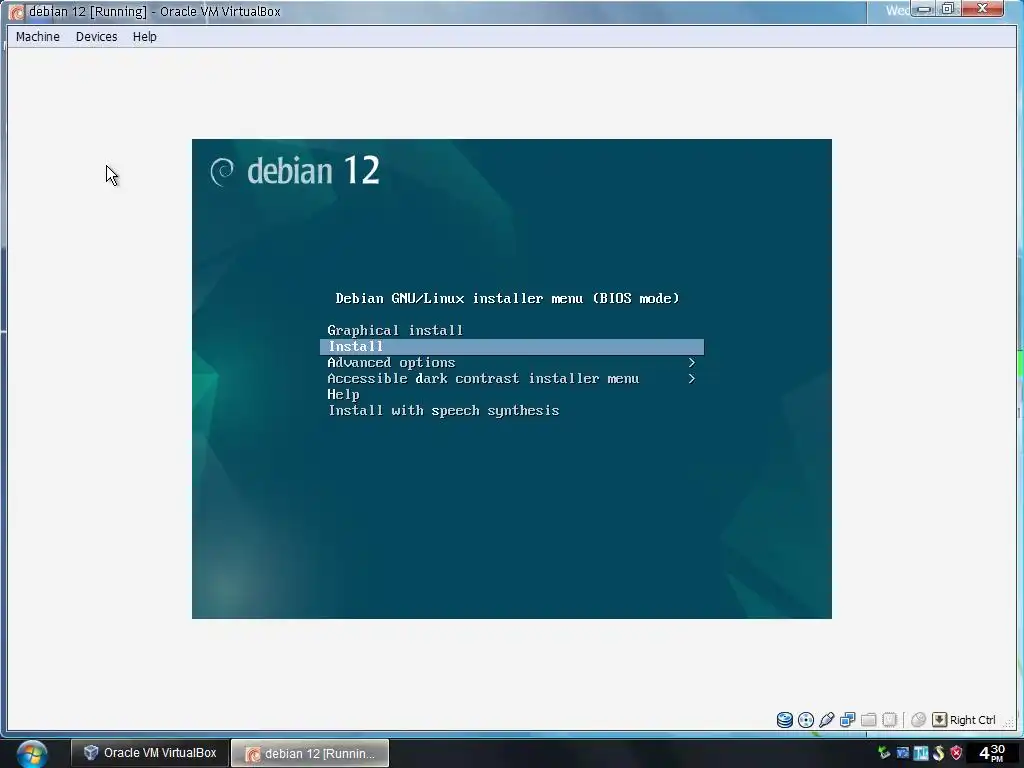Click the red shield security tray icon
The height and width of the screenshot is (768, 1024).
(x=956, y=753)
